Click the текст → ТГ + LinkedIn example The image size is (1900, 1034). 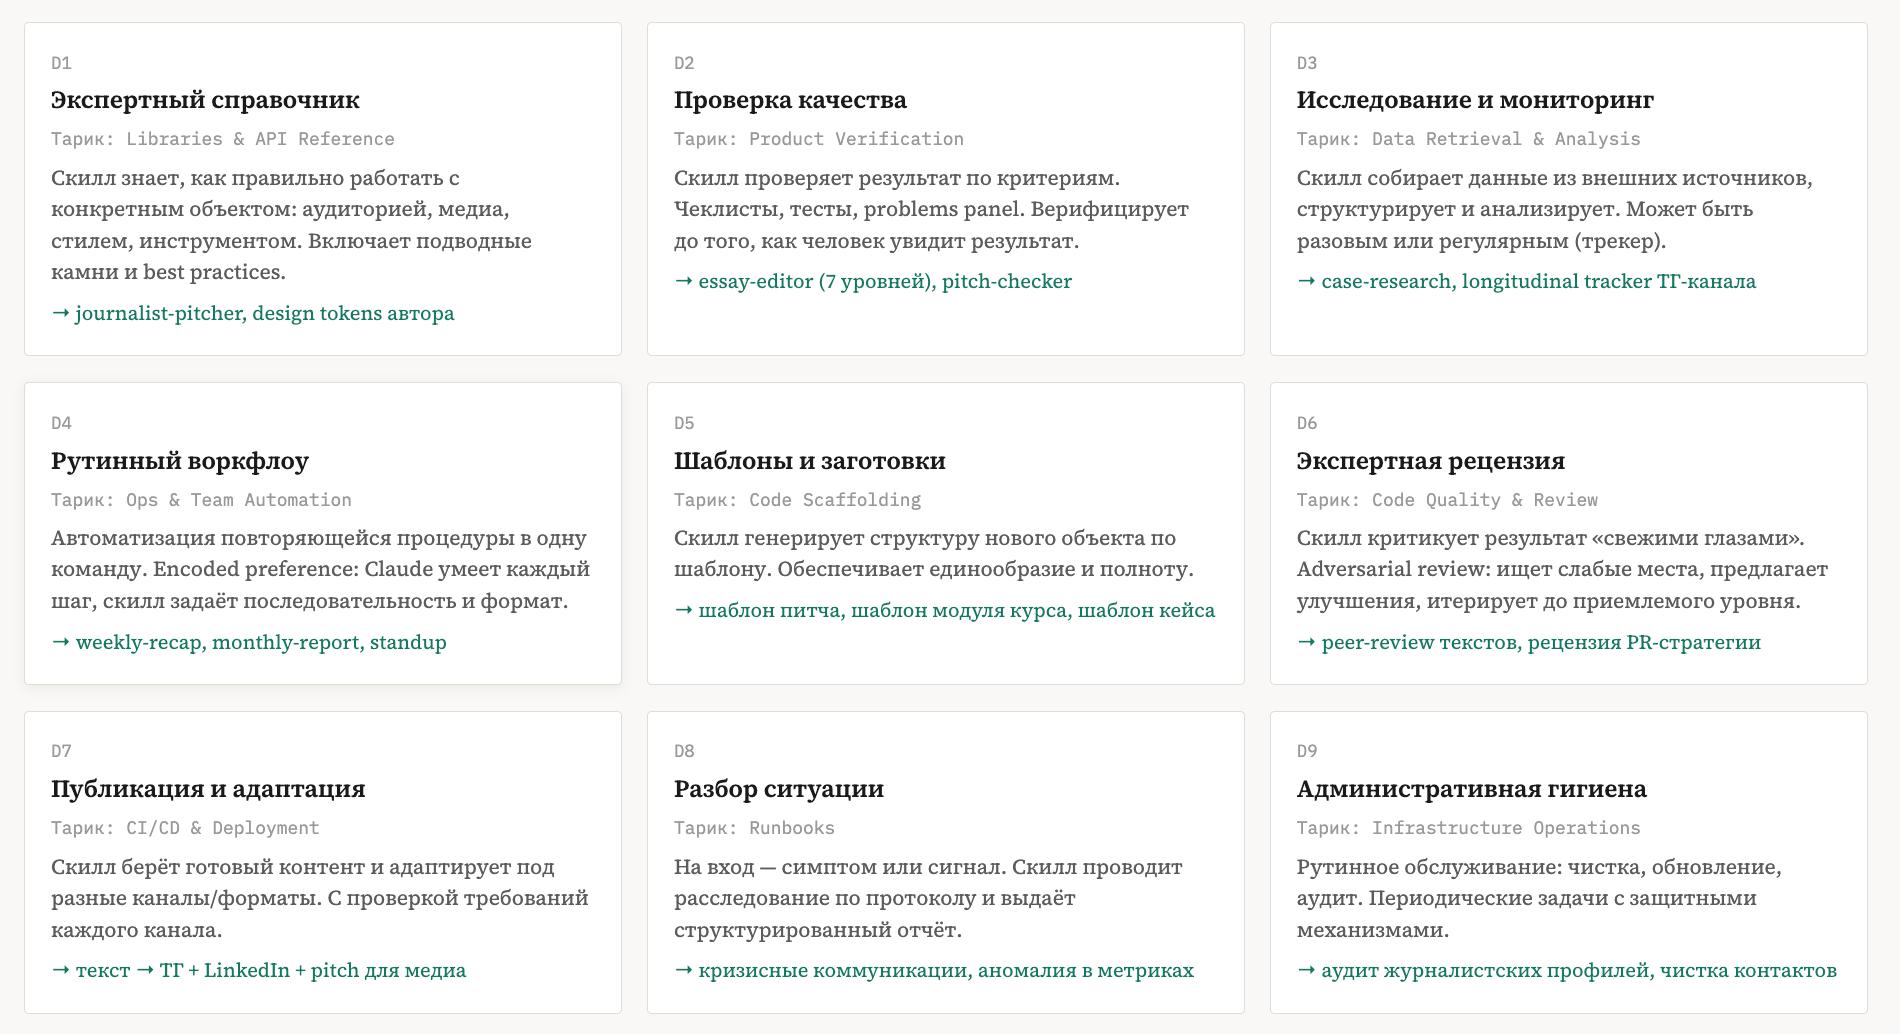coord(259,970)
